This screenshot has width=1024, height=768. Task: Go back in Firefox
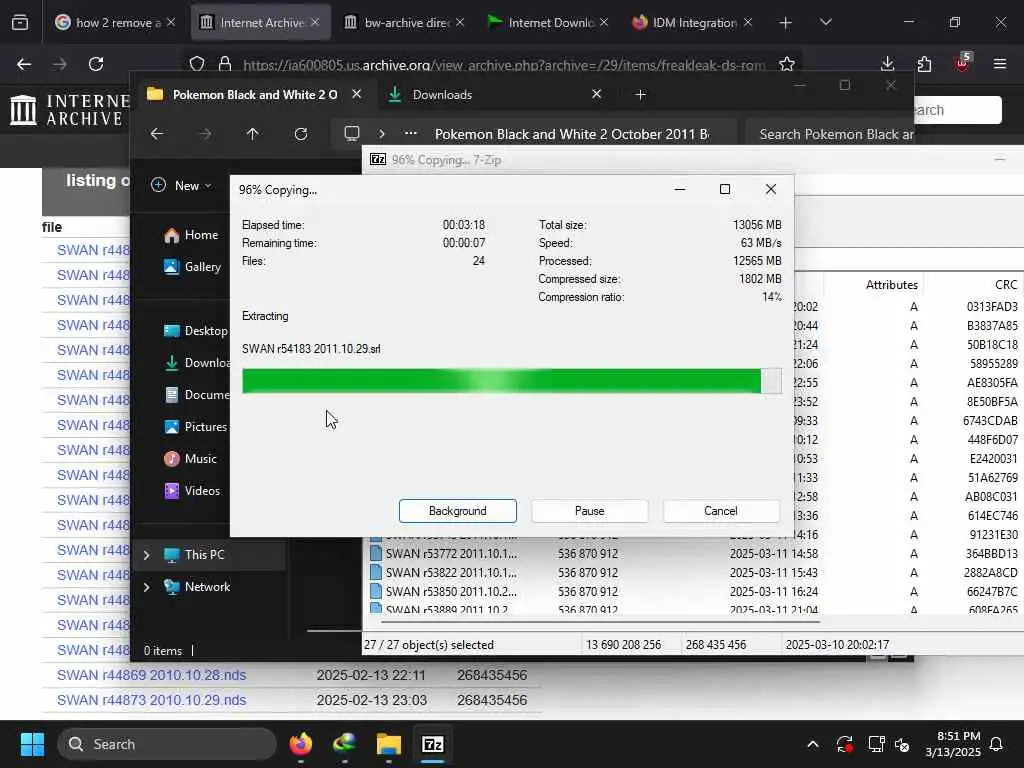coord(24,64)
